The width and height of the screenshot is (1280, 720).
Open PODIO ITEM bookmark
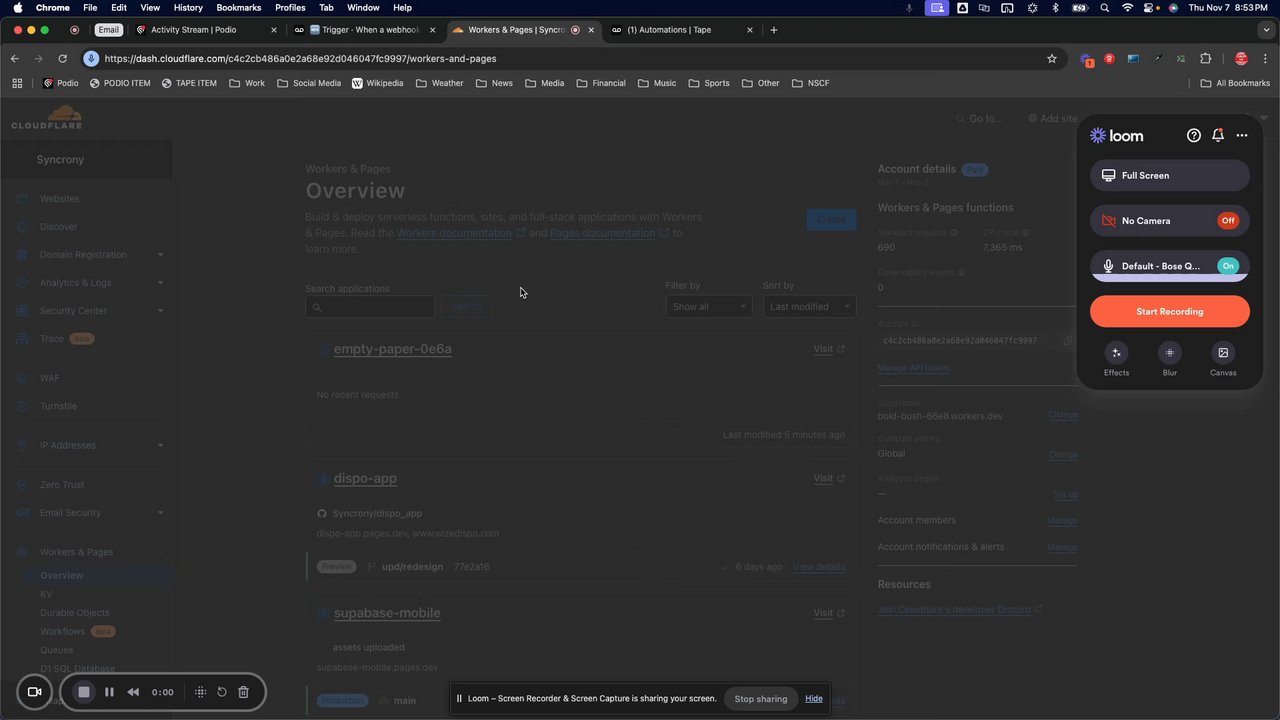coord(120,83)
